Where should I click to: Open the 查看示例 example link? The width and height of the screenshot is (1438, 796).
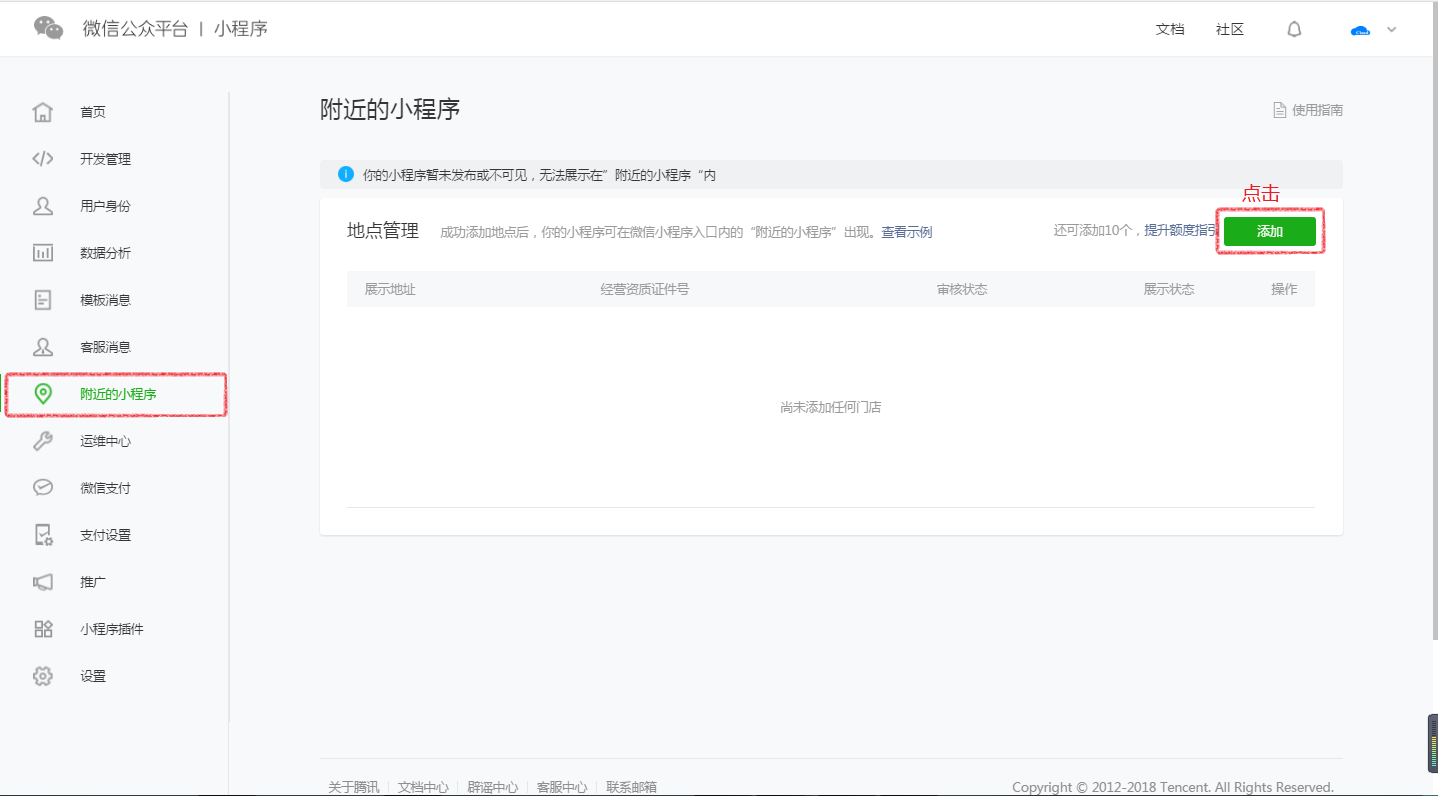905,231
